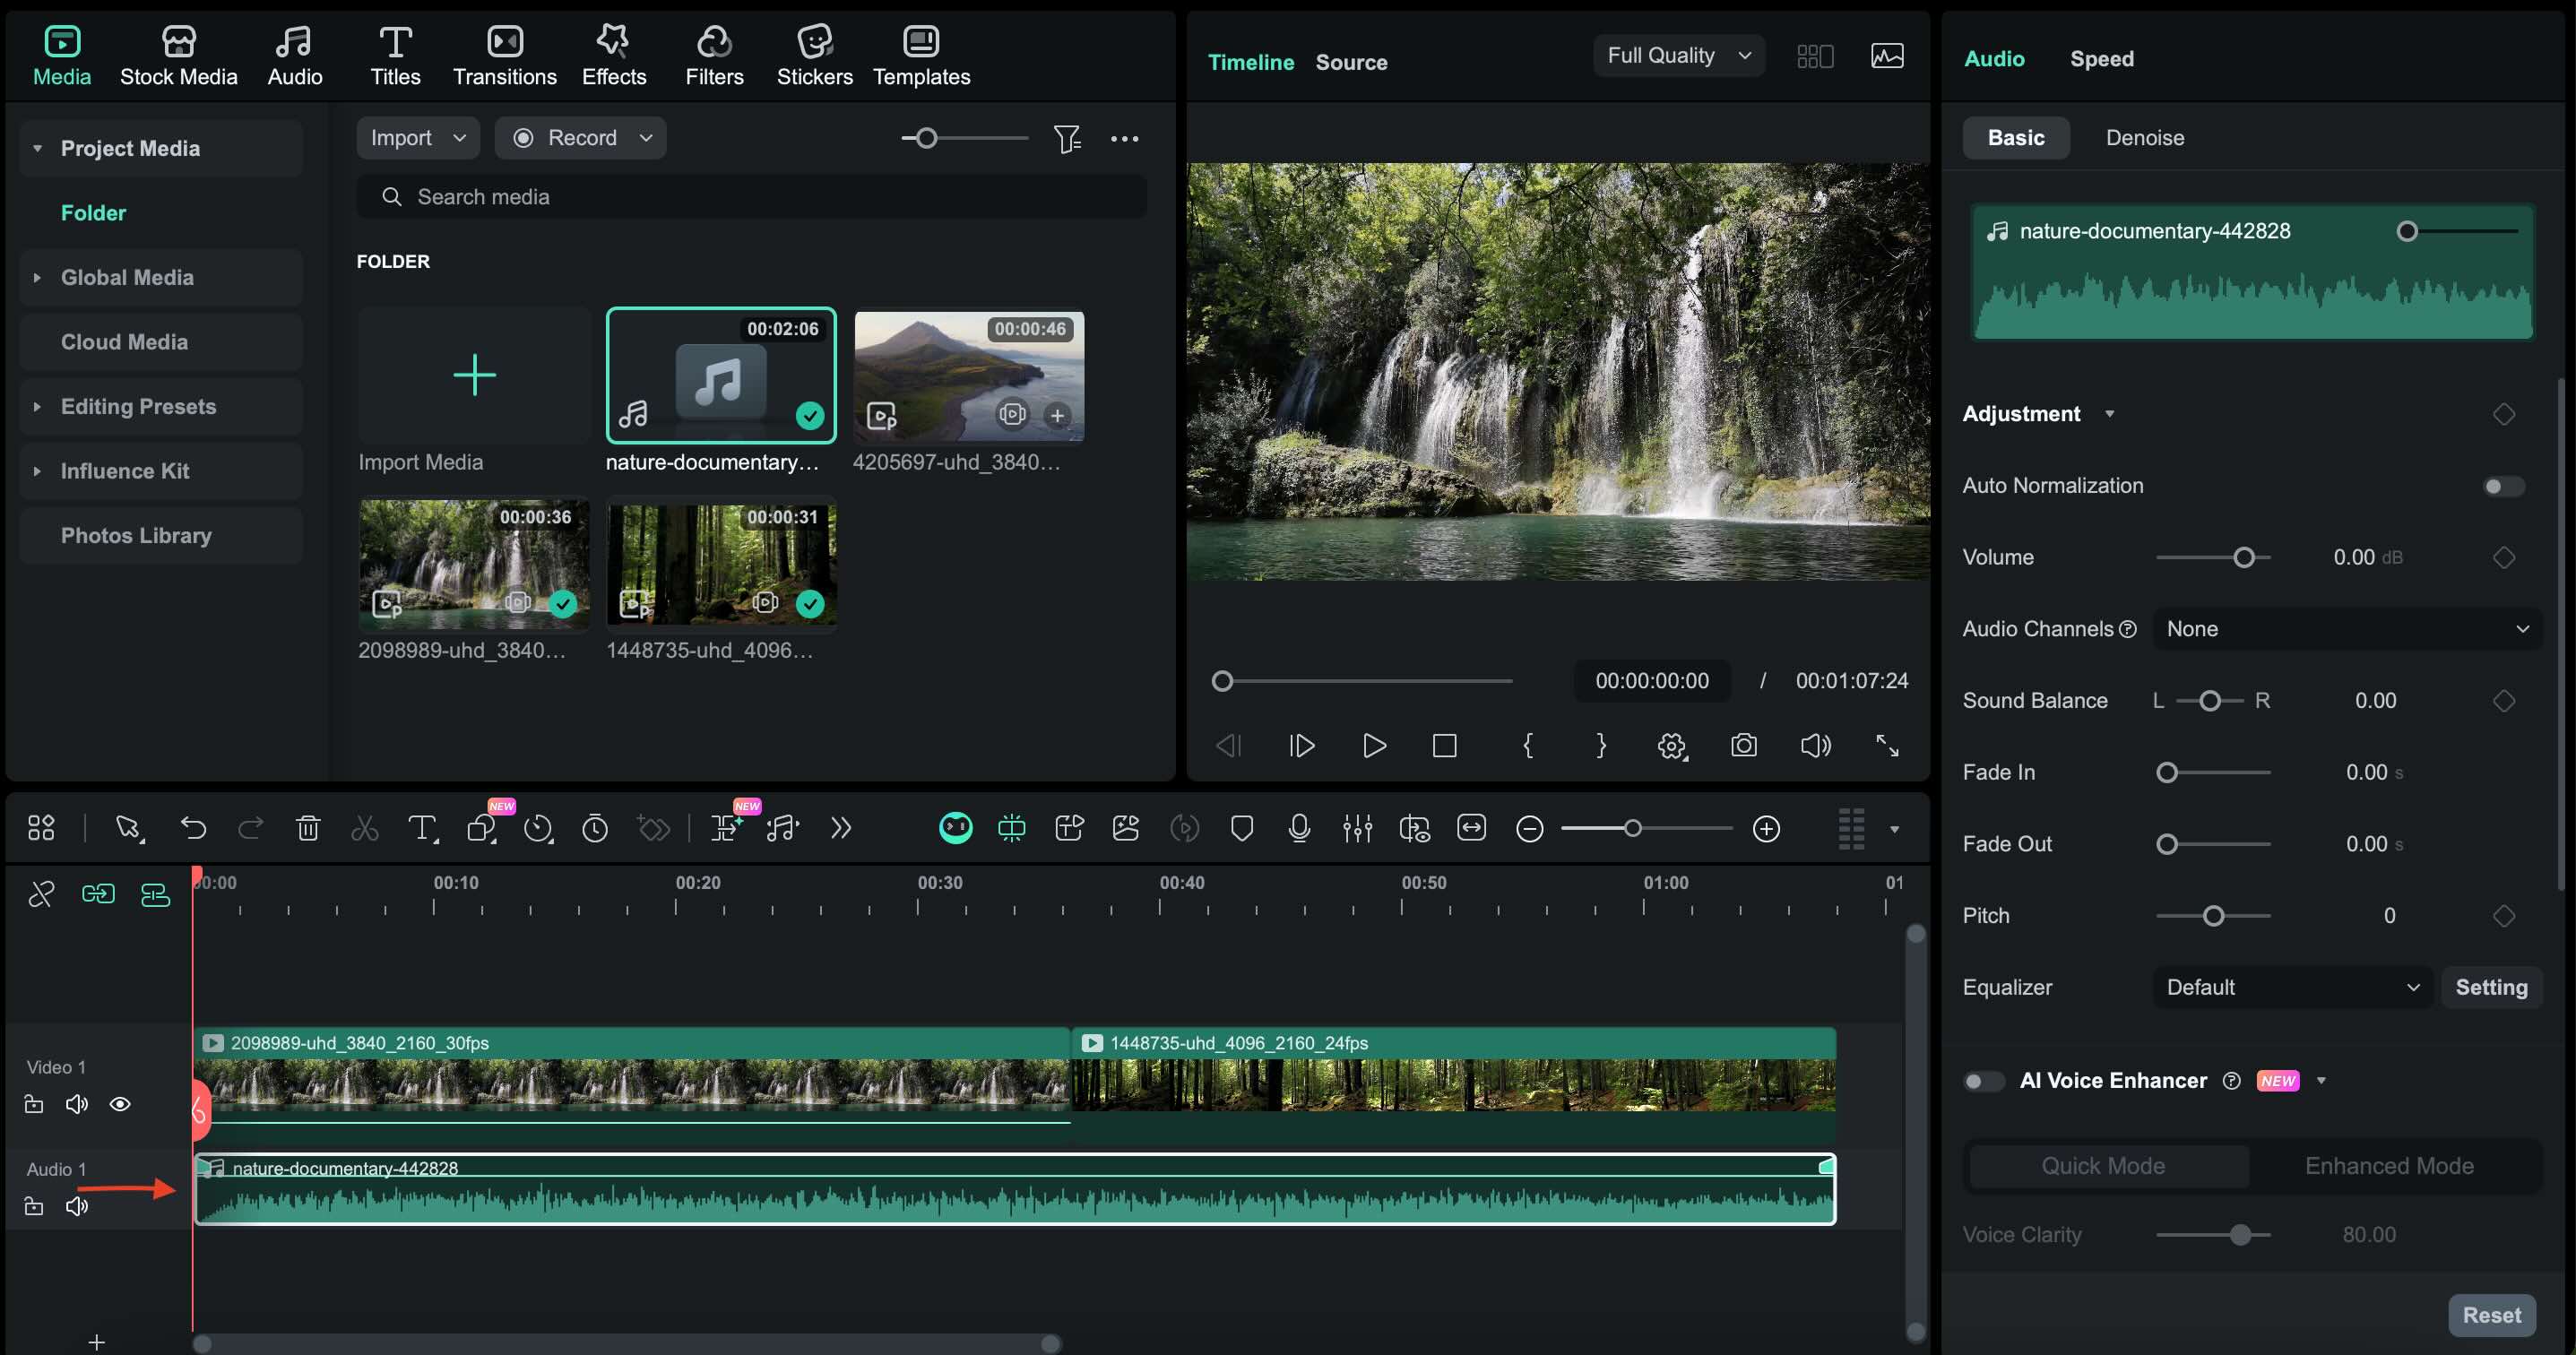Open the Audio Channels None dropdown

pos(2346,629)
